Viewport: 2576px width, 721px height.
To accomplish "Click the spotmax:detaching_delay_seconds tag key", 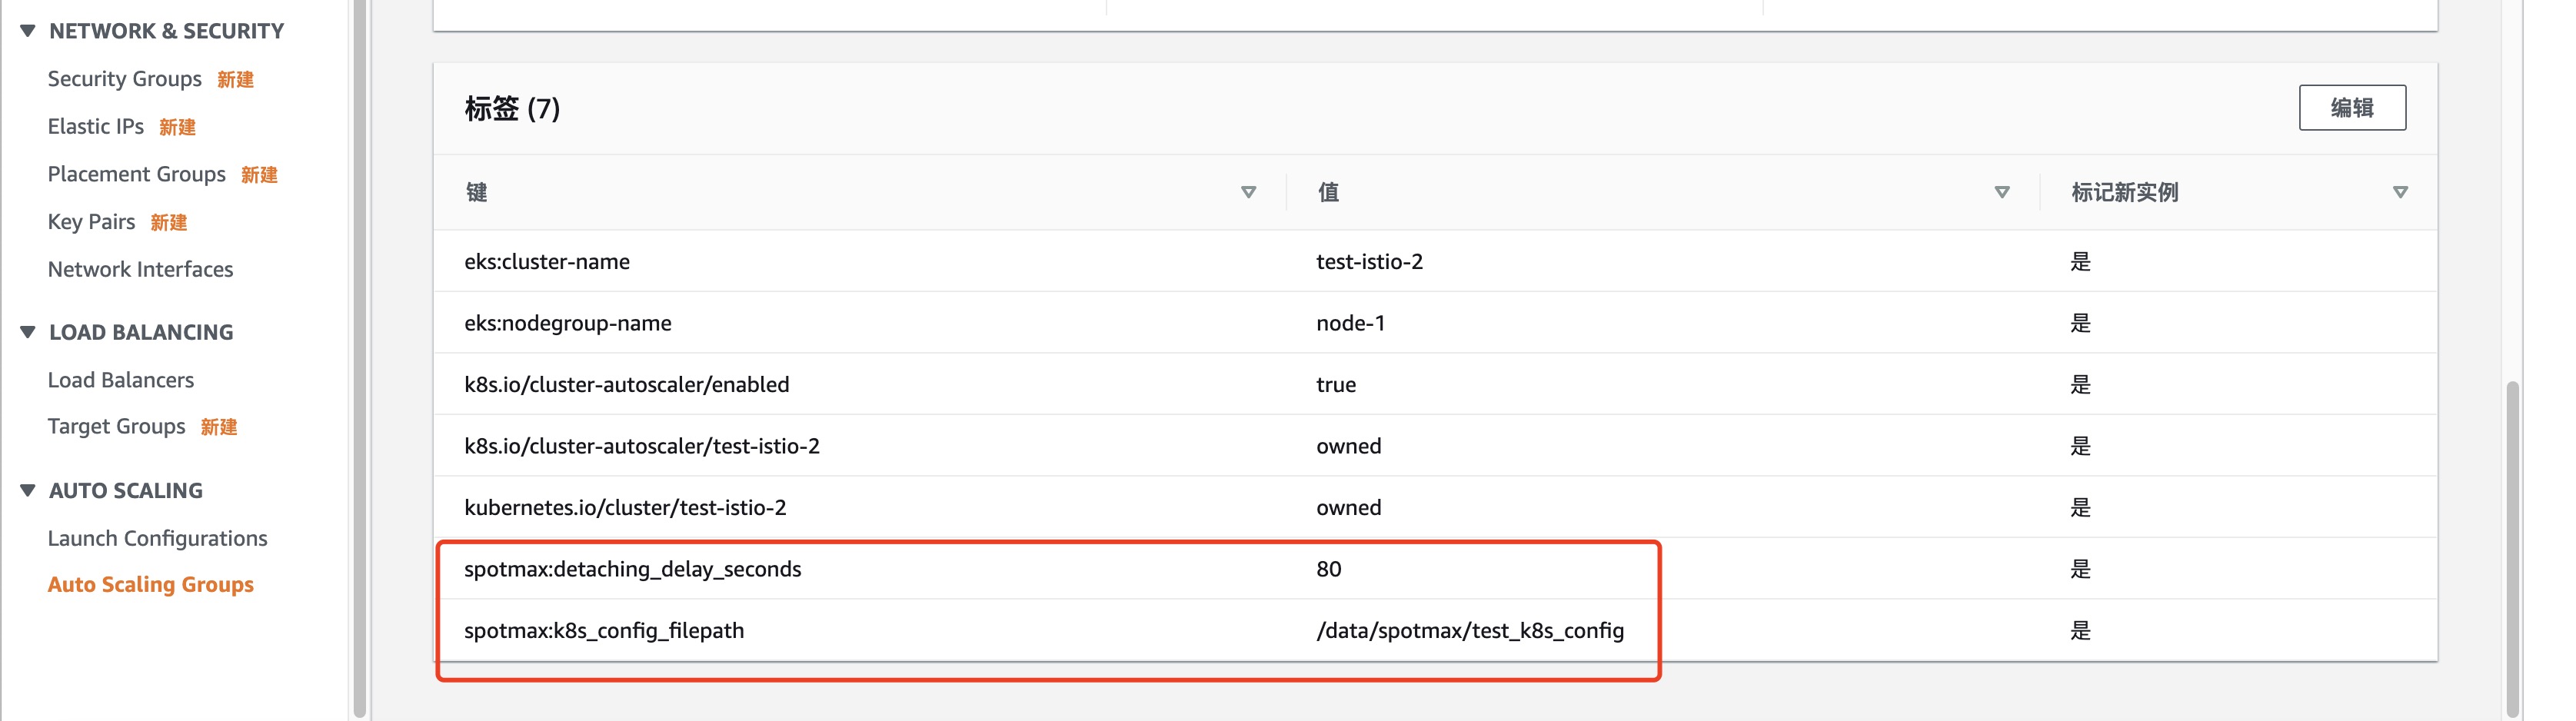I will point(633,569).
